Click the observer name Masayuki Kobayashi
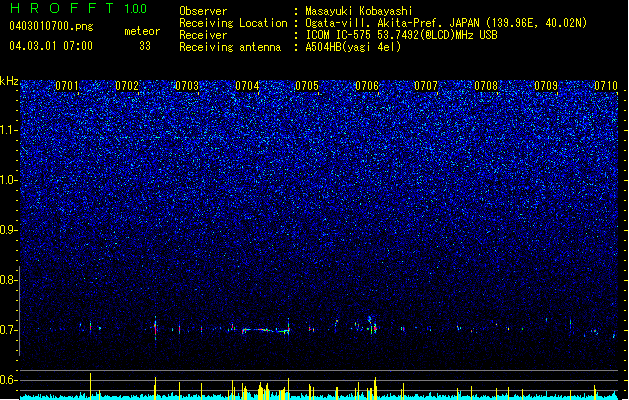The image size is (629, 400). pos(359,11)
